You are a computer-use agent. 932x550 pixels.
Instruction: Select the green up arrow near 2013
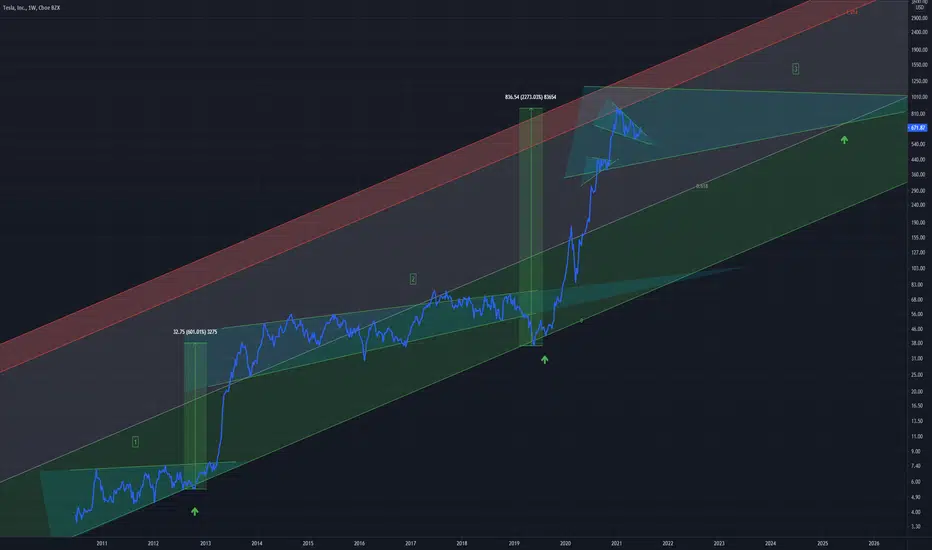click(195, 511)
